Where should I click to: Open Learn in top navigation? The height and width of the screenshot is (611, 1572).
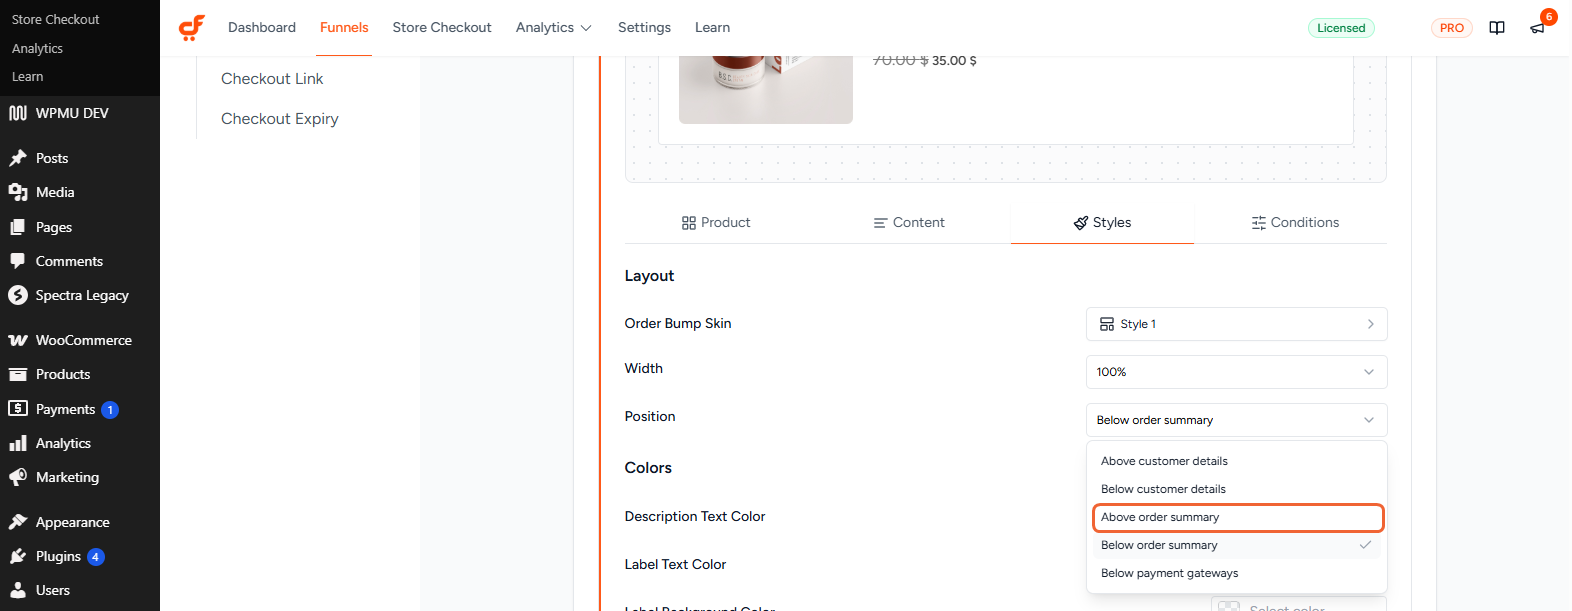pos(712,27)
